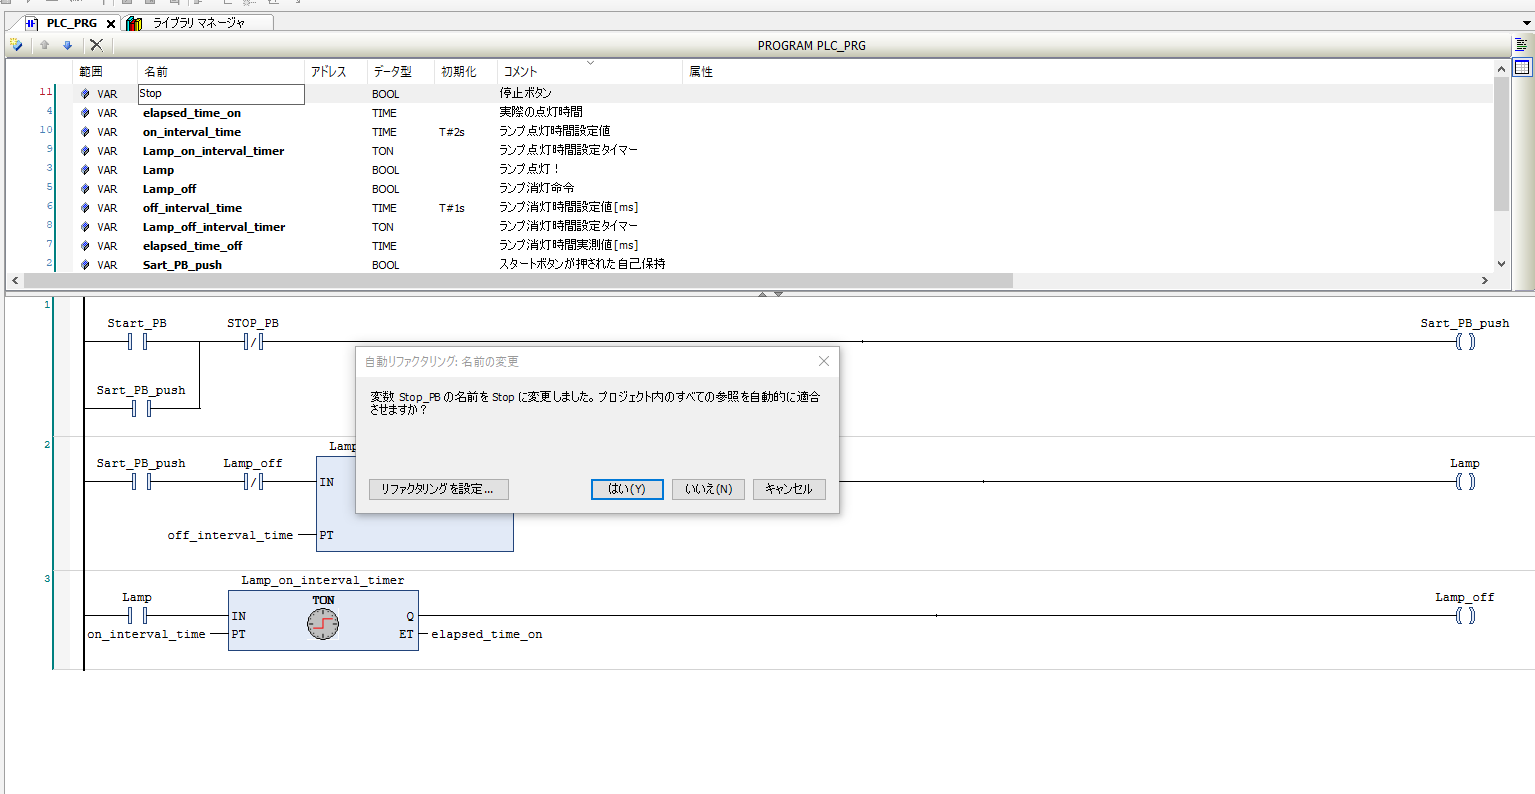The height and width of the screenshot is (794, 1535).
Task: Click the on_interval_time PT input label
Action: (x=146, y=634)
